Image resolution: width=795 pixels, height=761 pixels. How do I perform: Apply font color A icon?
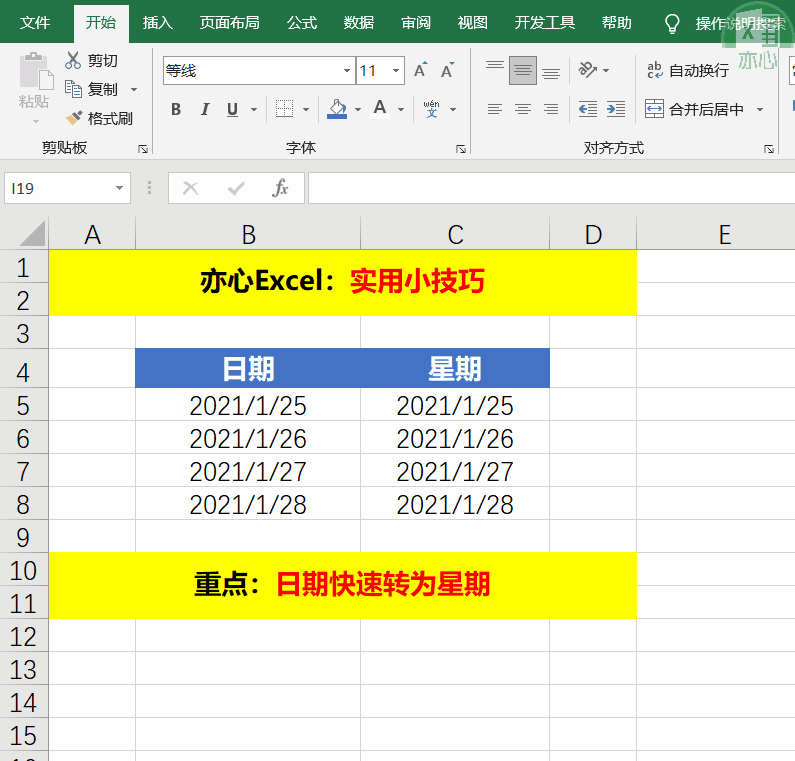[380, 109]
